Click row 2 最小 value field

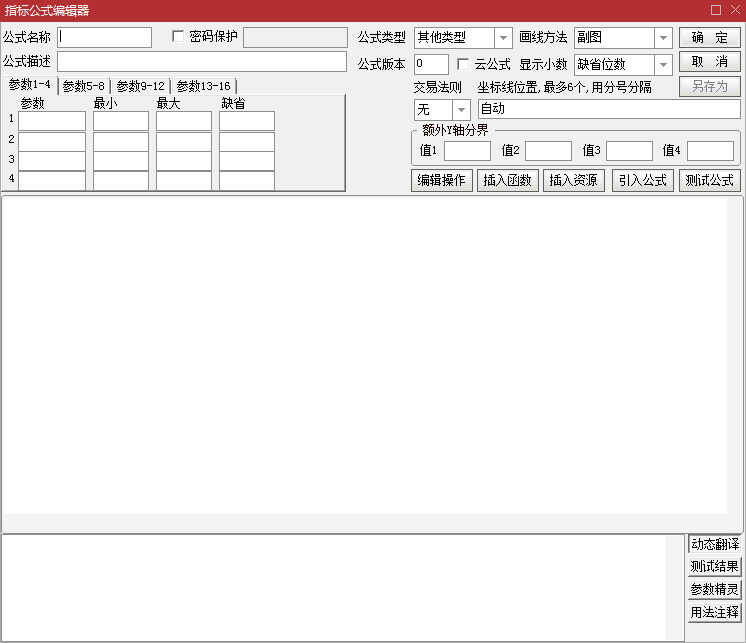[x=121, y=141]
